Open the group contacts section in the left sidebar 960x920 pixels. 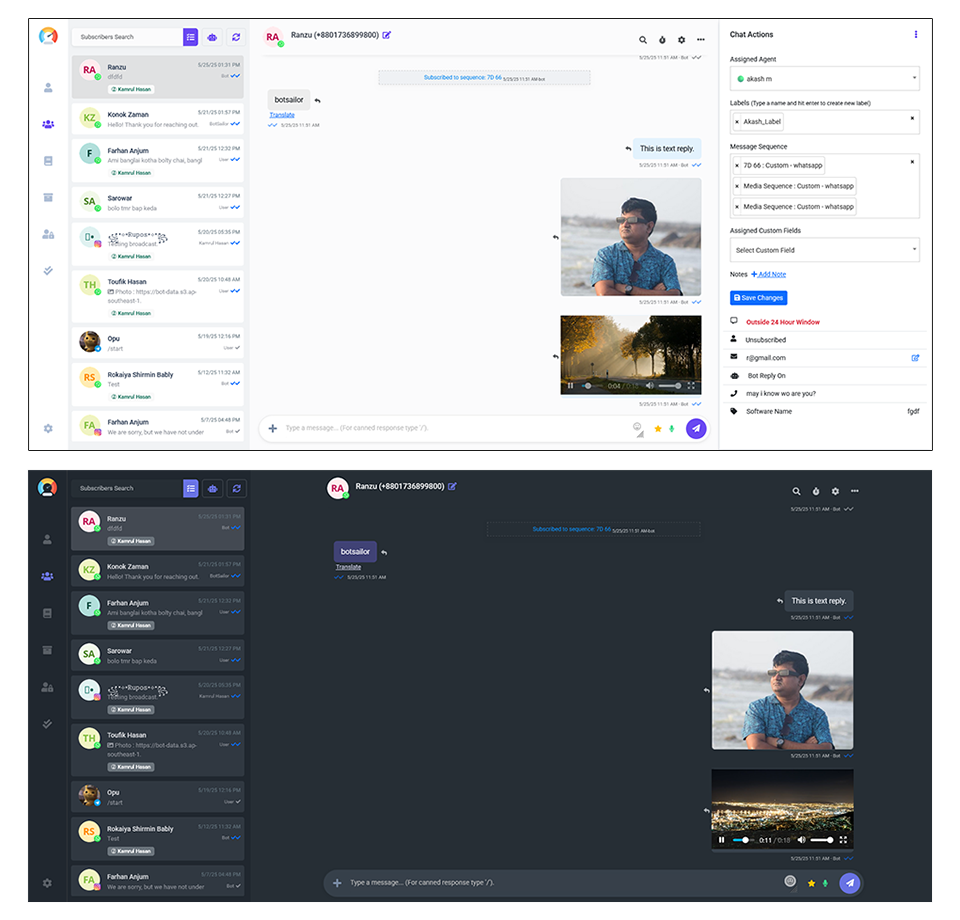(x=47, y=124)
